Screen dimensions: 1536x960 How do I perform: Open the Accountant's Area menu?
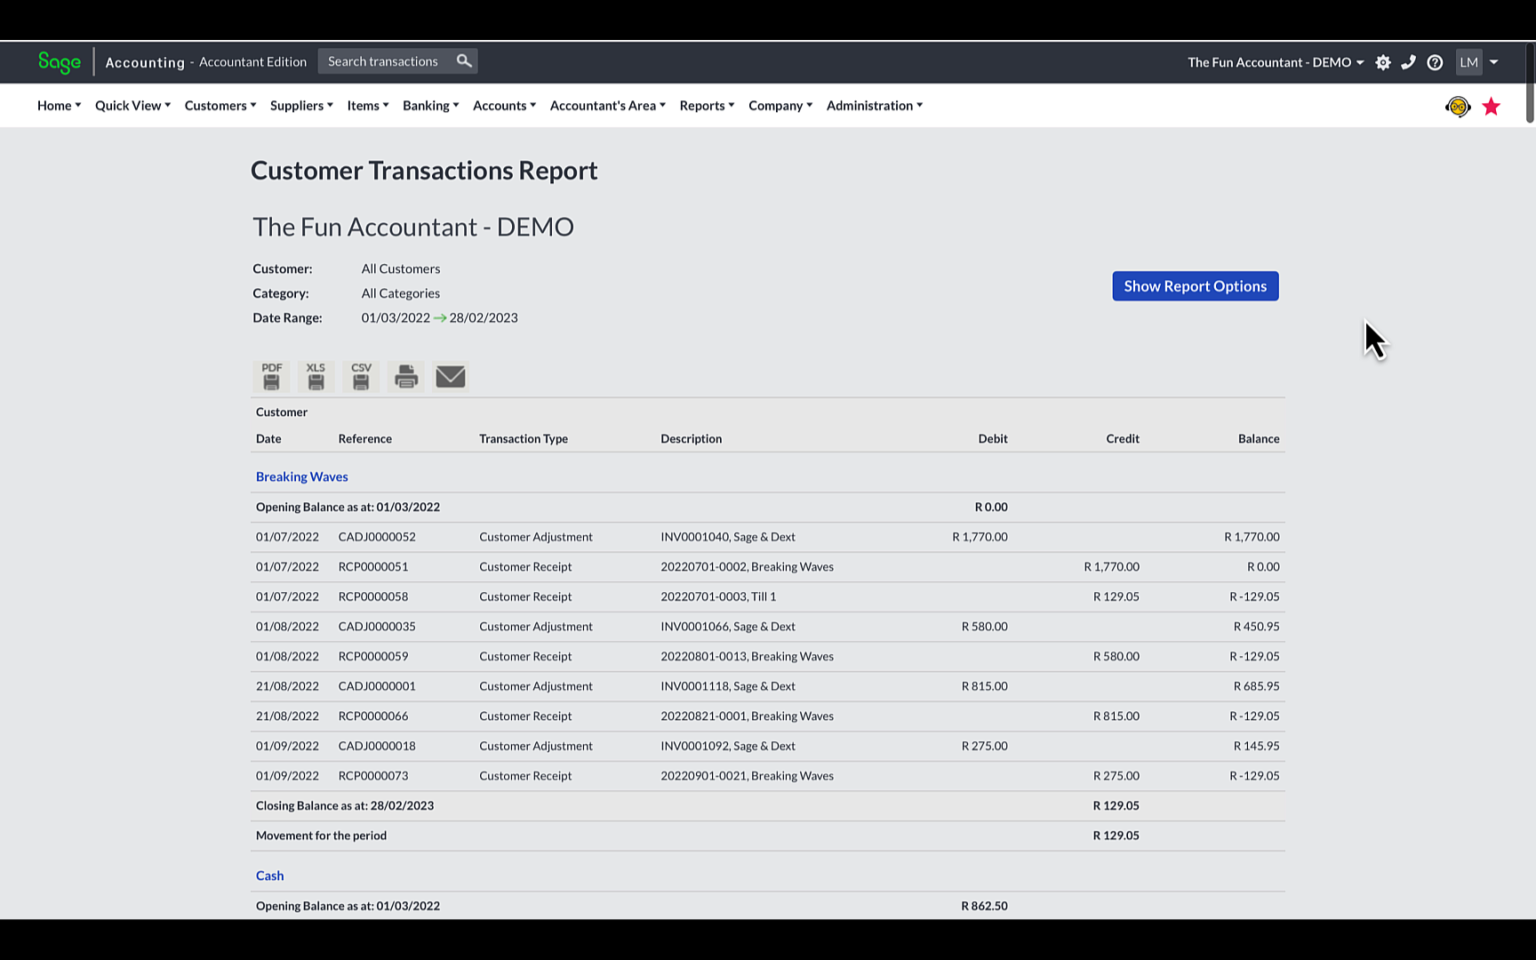[x=606, y=105]
